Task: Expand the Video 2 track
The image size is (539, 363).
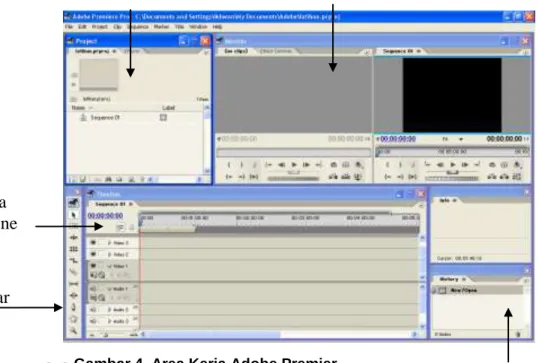Action: [109, 255]
